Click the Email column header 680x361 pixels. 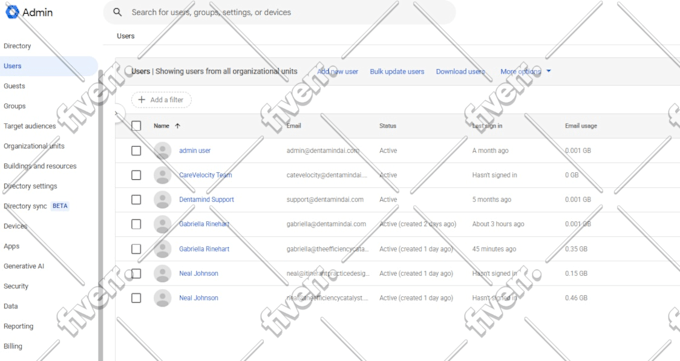[x=294, y=126]
